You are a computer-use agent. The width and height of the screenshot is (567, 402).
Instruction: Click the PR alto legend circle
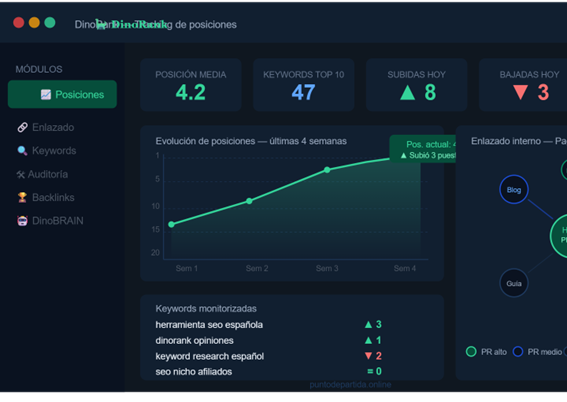[471, 352]
